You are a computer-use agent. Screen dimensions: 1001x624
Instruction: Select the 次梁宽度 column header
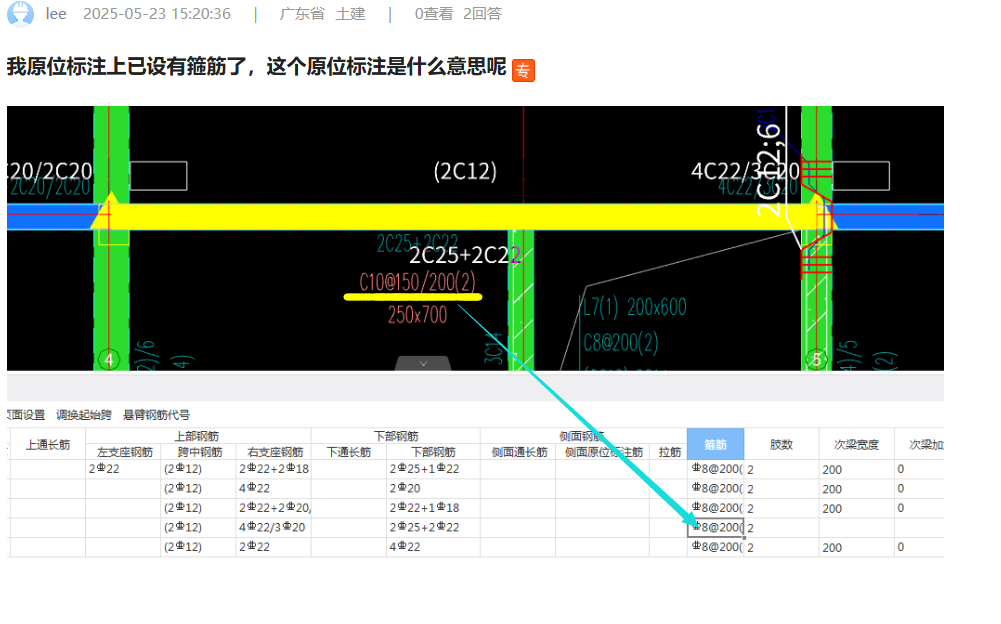pyautogui.click(x=856, y=444)
